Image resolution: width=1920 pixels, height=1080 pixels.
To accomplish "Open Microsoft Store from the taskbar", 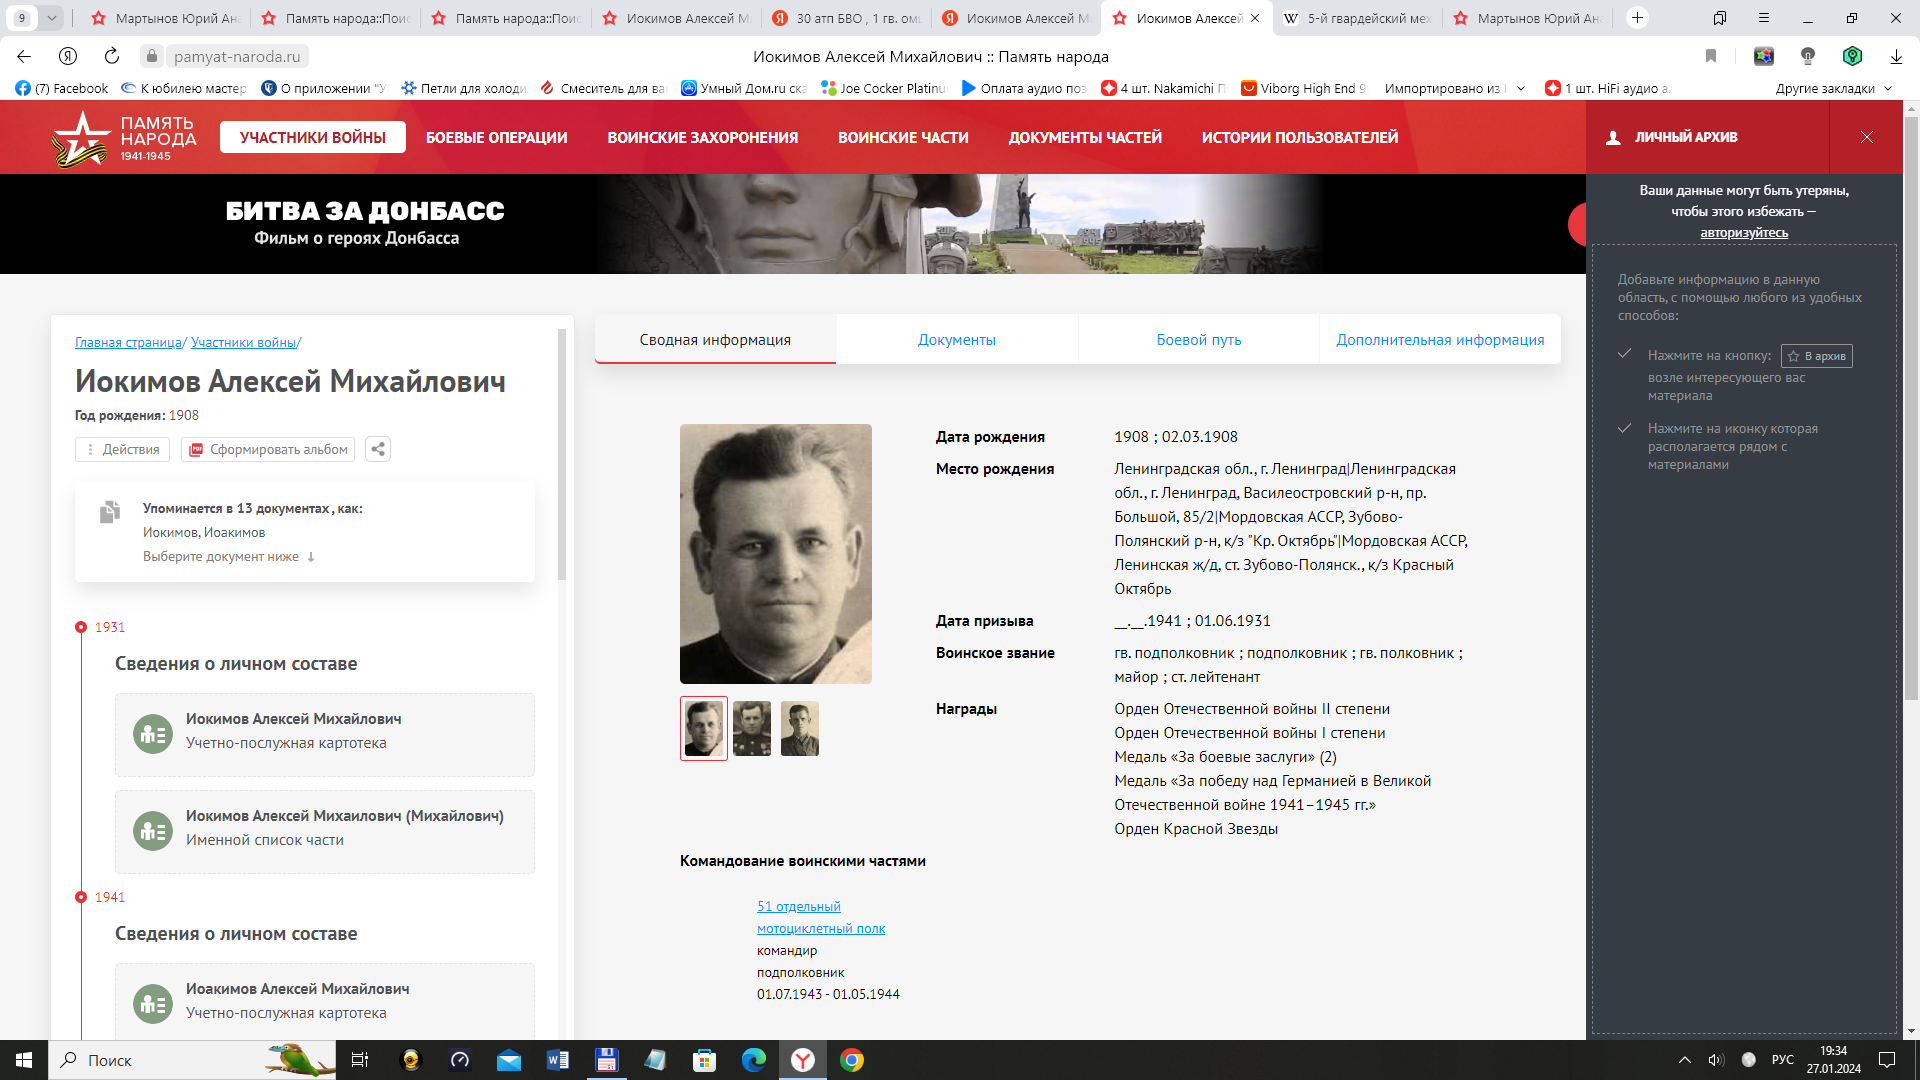I will click(x=705, y=1060).
